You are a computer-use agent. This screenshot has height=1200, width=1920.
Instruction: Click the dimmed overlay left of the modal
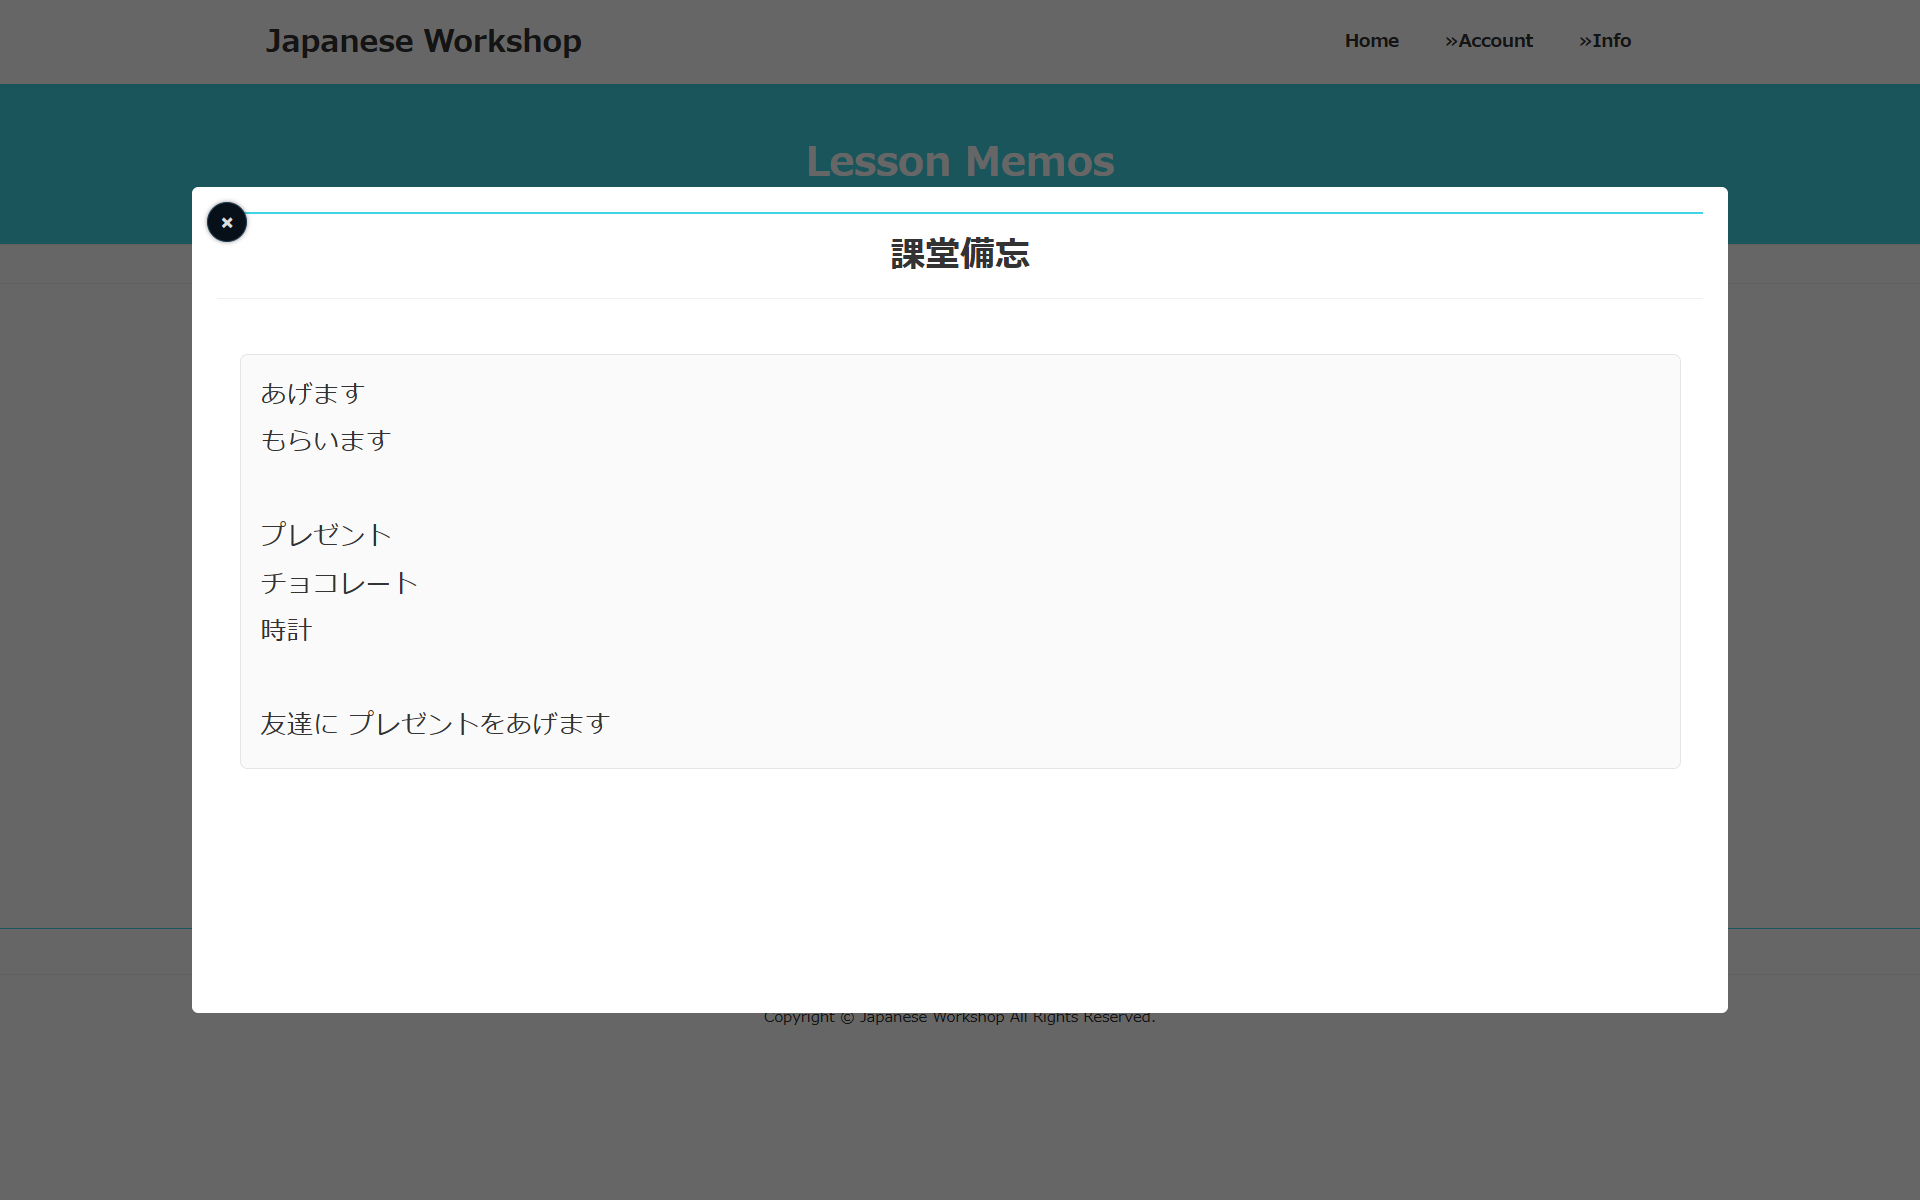pyautogui.click(x=95, y=600)
